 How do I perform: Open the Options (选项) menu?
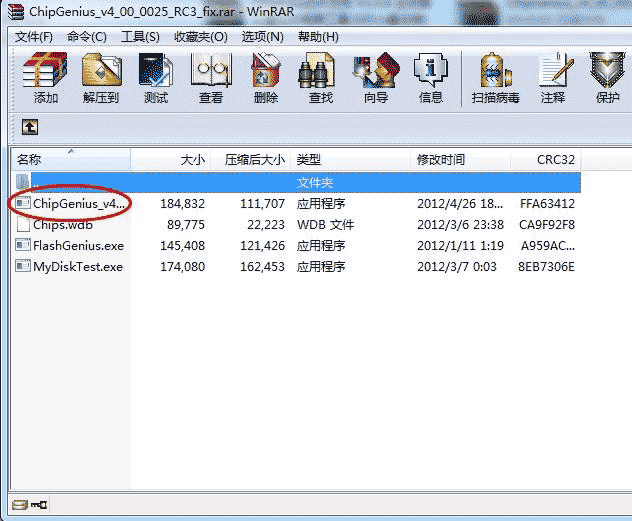coord(262,37)
